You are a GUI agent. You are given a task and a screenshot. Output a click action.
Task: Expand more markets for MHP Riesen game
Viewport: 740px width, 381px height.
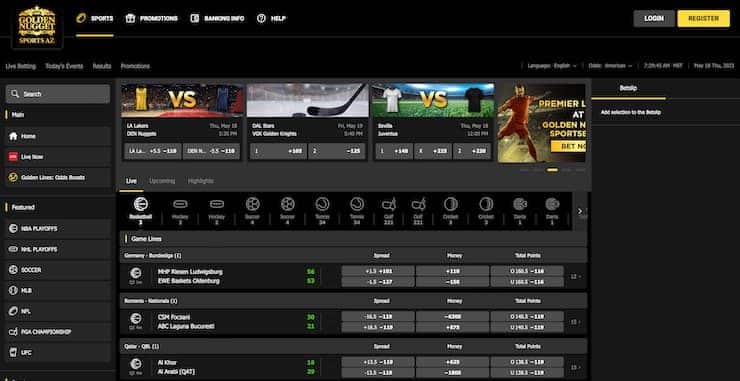[x=575, y=277]
